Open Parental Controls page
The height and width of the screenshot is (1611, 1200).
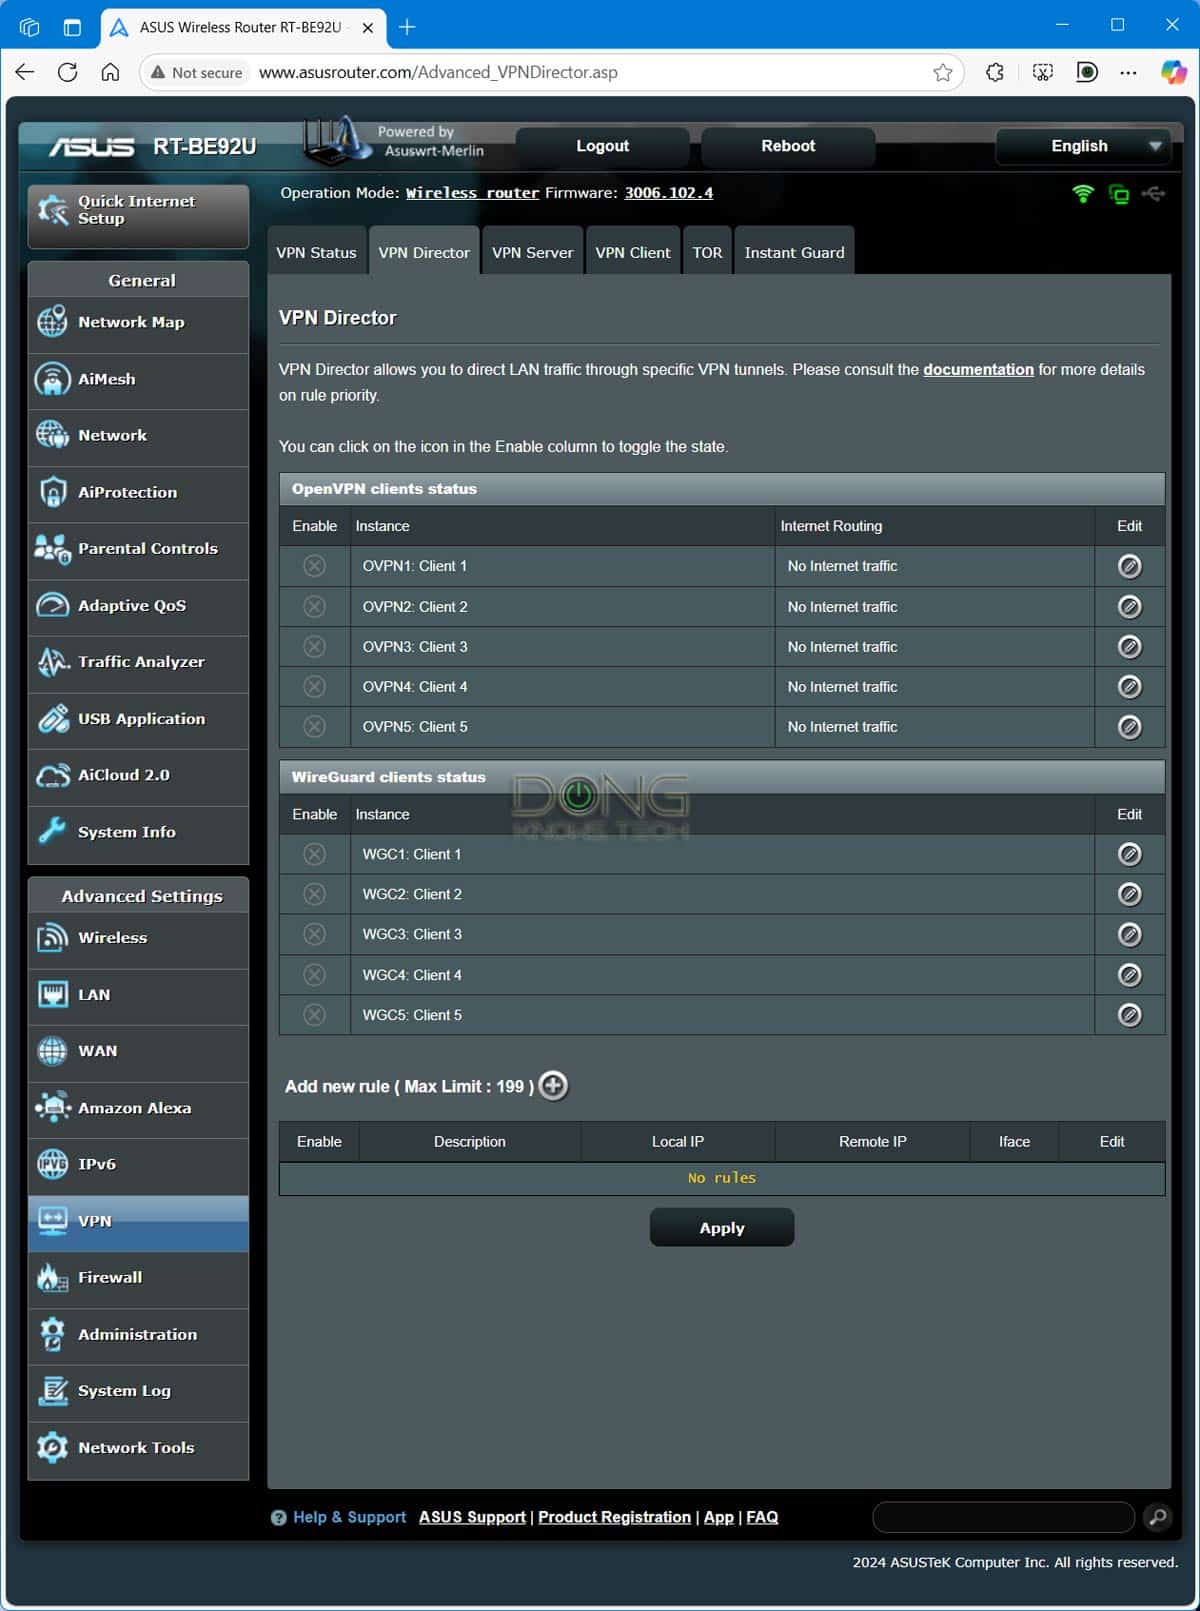point(138,549)
